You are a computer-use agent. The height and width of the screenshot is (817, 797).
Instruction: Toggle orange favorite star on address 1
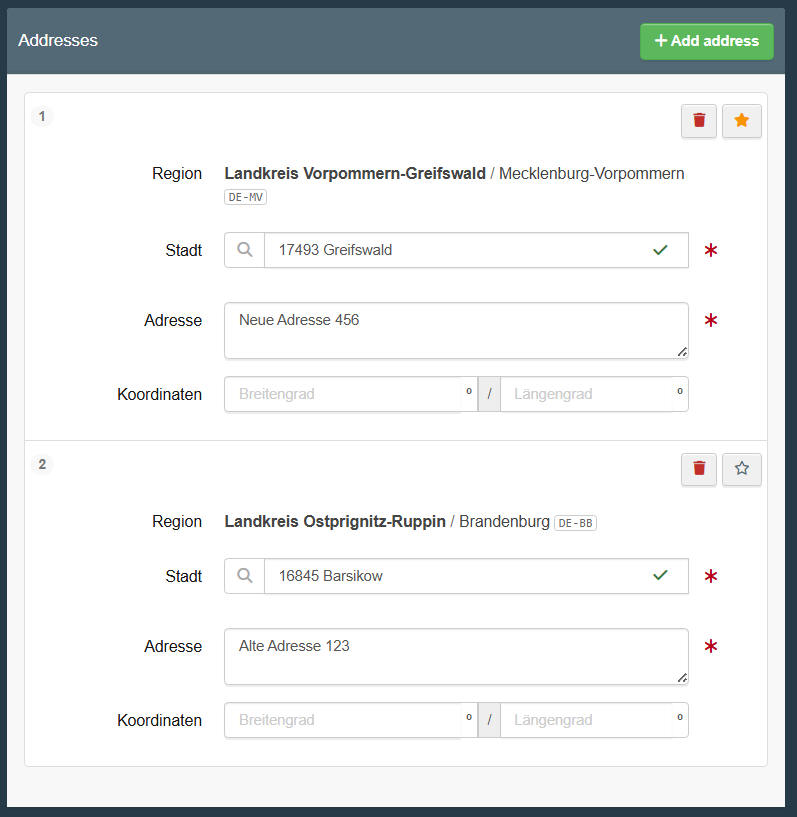coord(741,120)
